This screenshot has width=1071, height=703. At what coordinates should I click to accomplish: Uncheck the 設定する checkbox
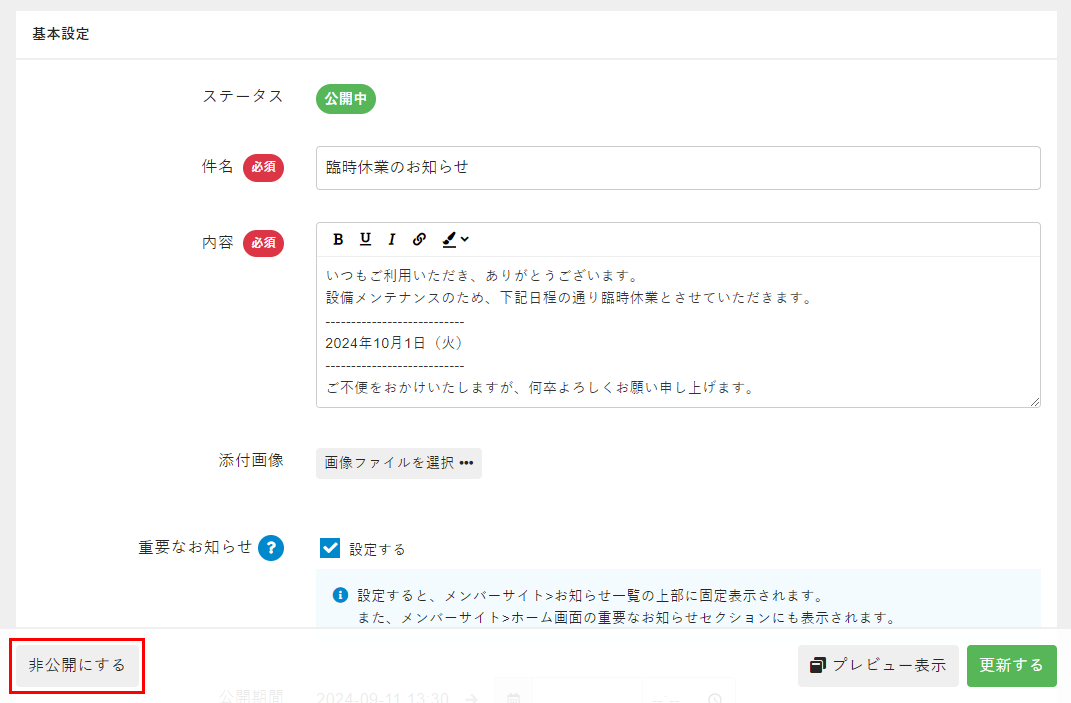330,548
